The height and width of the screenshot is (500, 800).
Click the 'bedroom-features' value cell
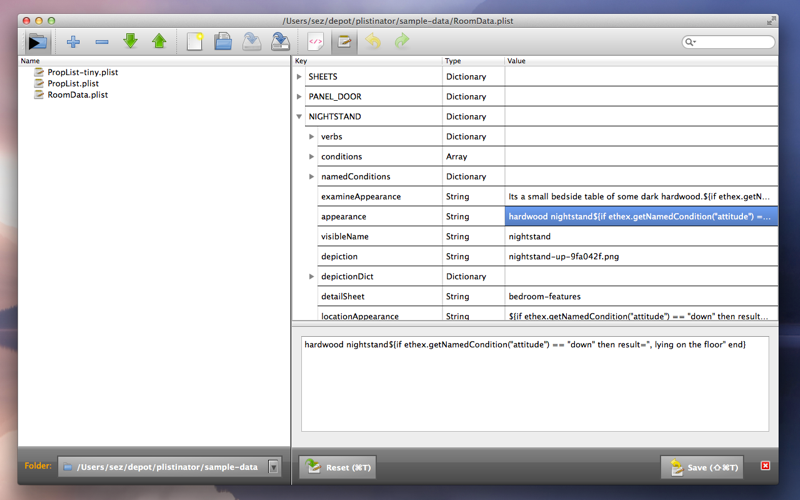coord(641,296)
